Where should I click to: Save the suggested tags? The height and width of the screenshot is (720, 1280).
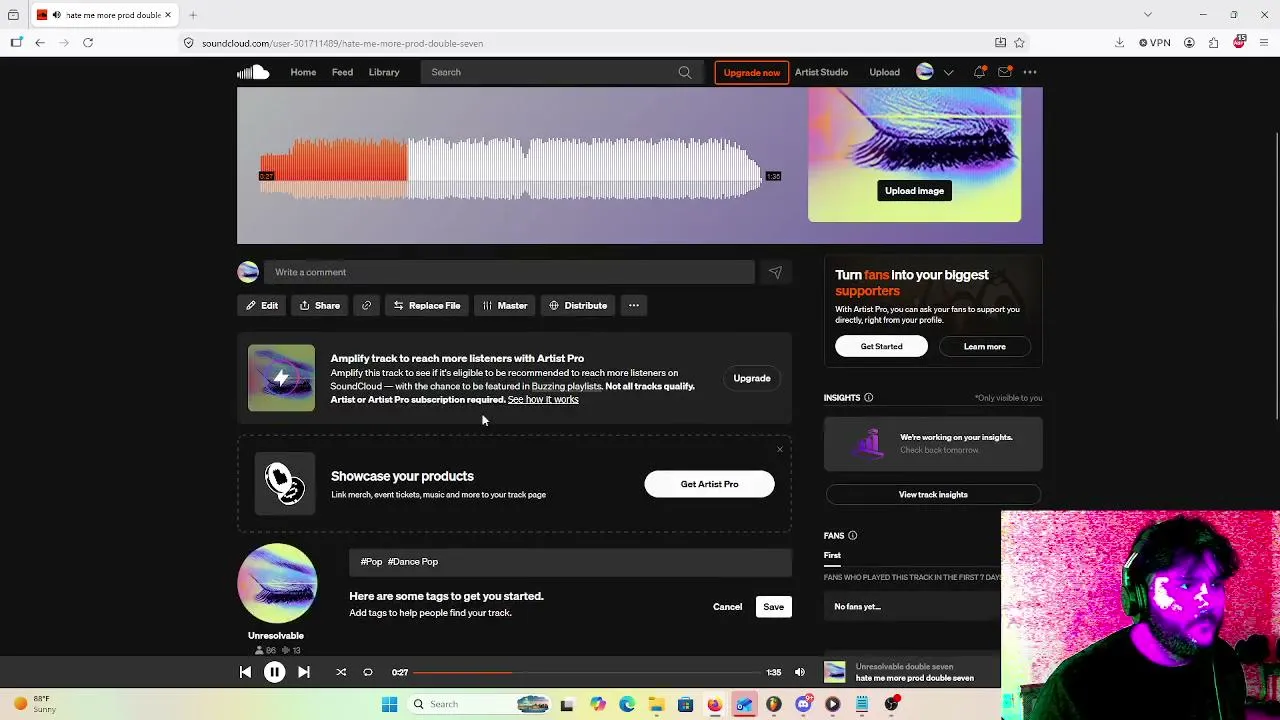pos(774,607)
